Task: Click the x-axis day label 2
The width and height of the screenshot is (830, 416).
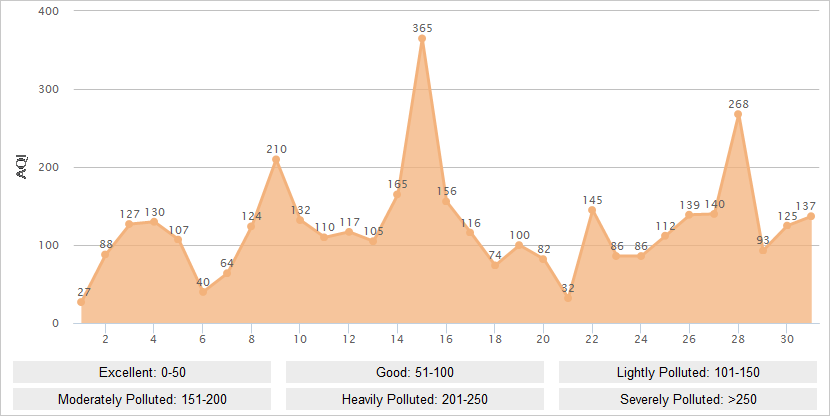Action: pos(105,339)
